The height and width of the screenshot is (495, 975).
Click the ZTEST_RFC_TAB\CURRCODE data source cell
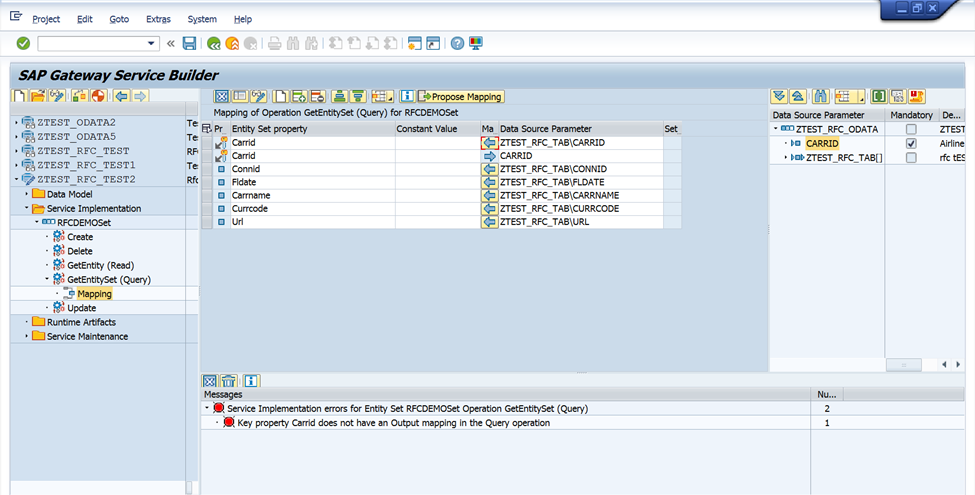coord(581,208)
